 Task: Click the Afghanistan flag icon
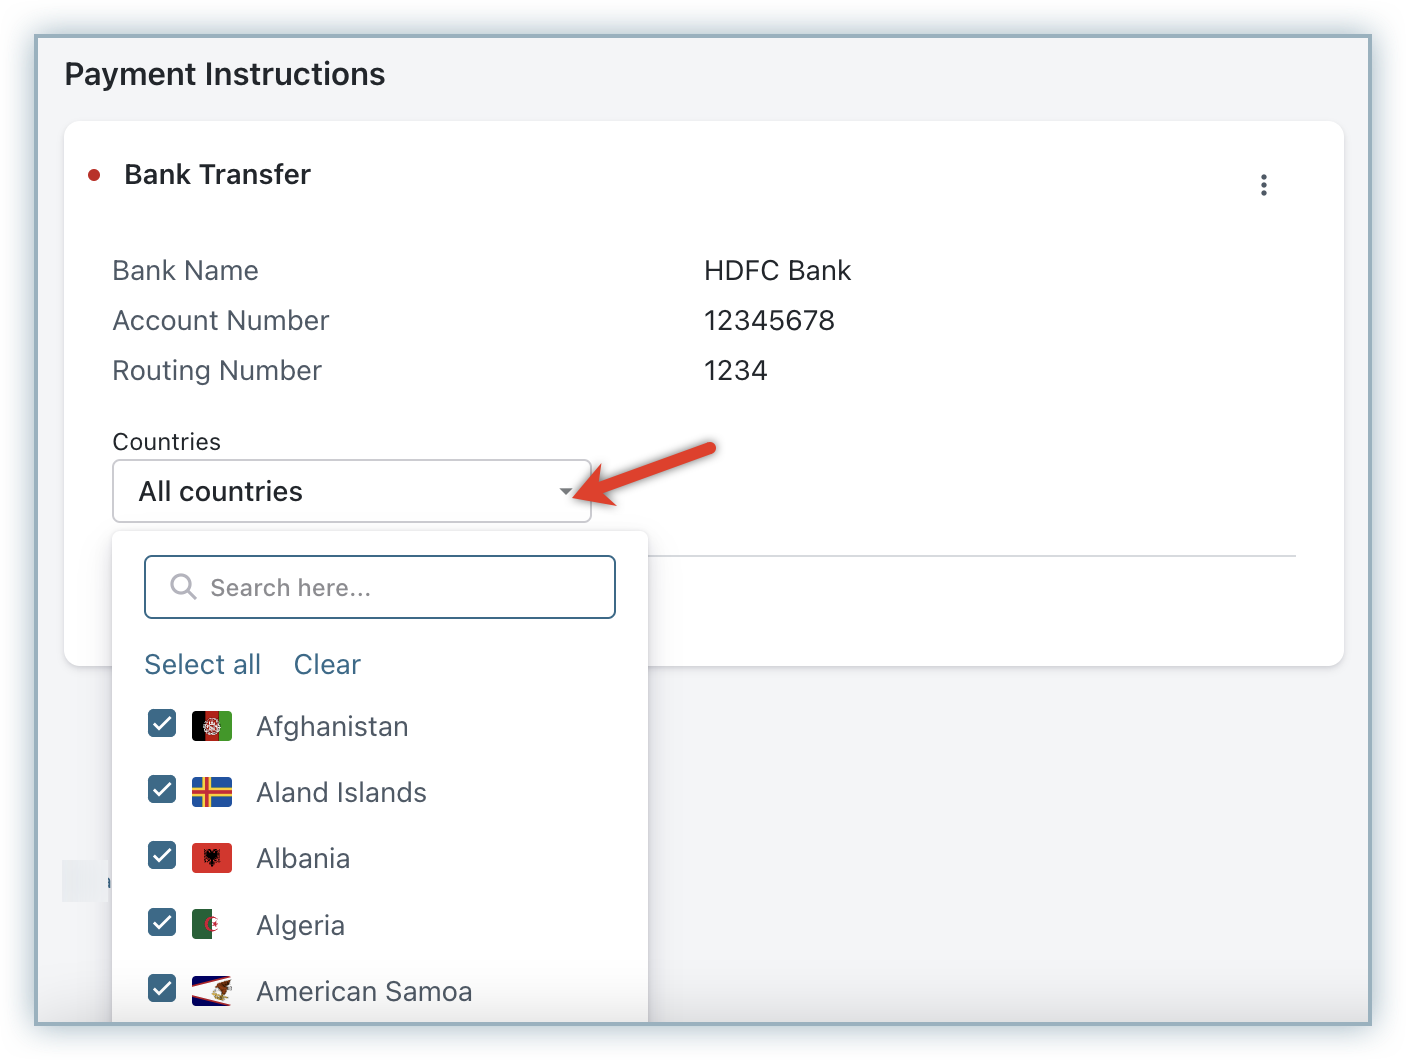click(212, 726)
